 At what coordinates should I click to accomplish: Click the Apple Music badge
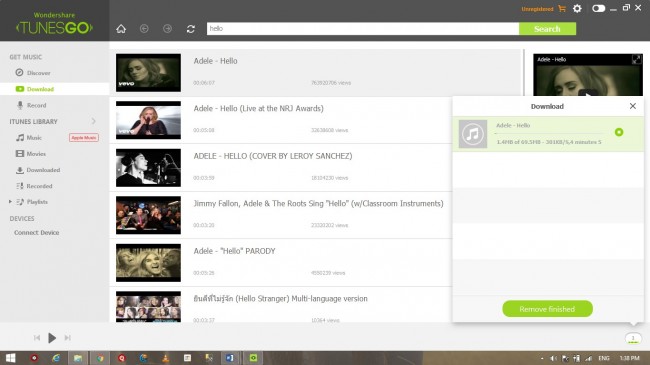(x=84, y=137)
